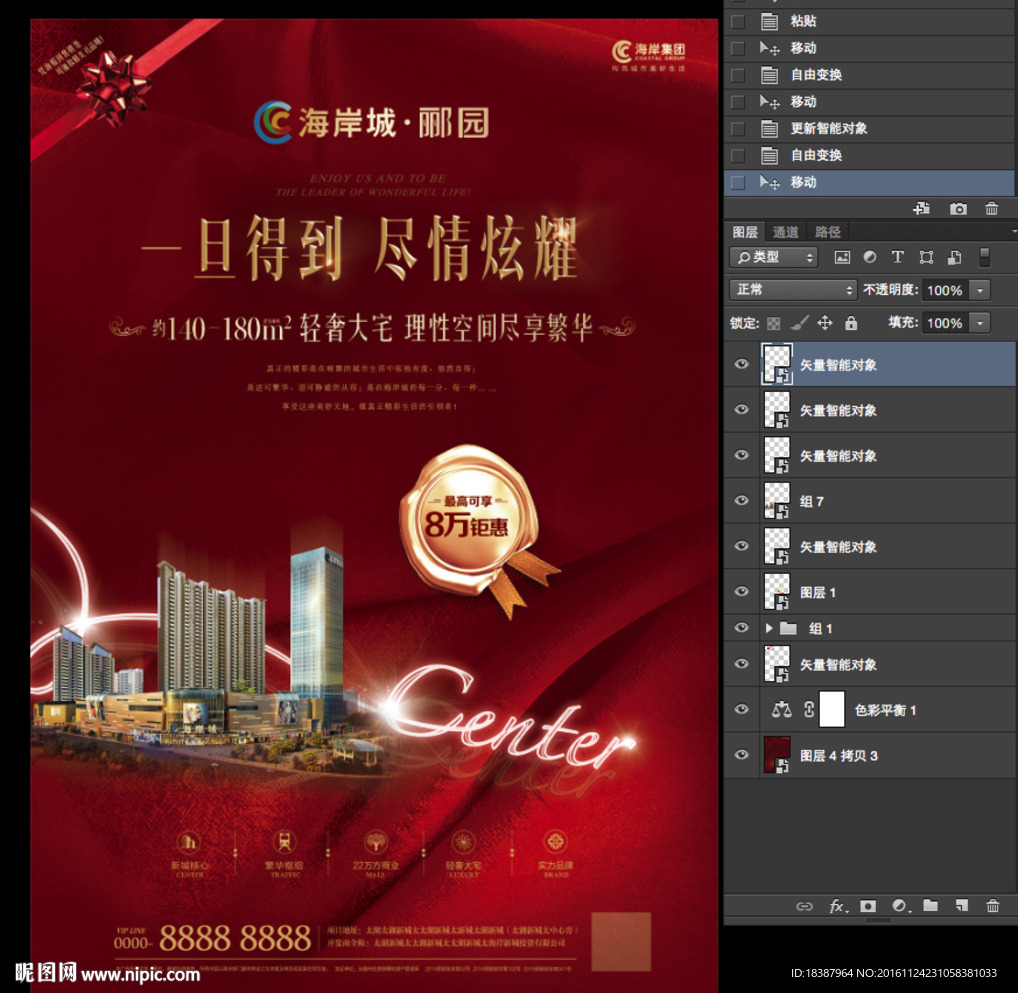1018x993 pixels.
Task: Click the add layer style fx icon
Action: [837, 906]
